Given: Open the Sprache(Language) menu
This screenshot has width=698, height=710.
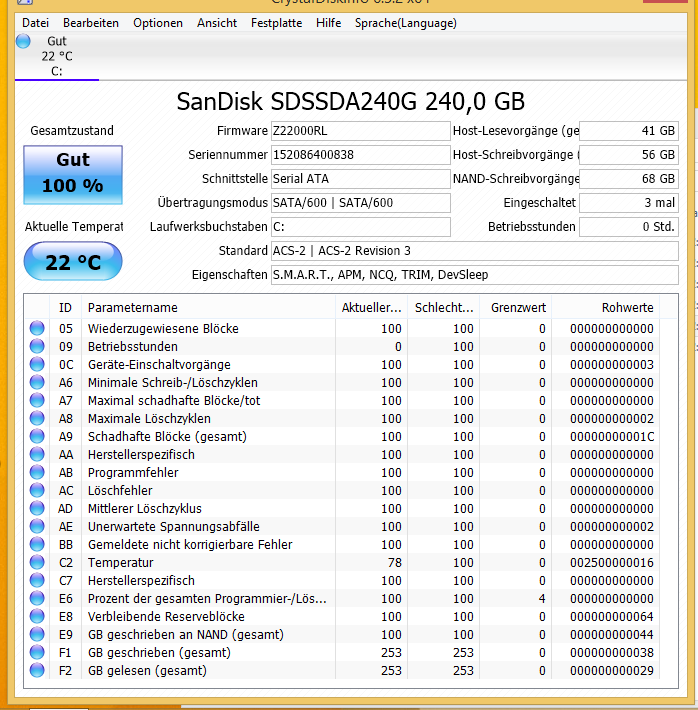Looking at the screenshot, I should (x=405, y=23).
